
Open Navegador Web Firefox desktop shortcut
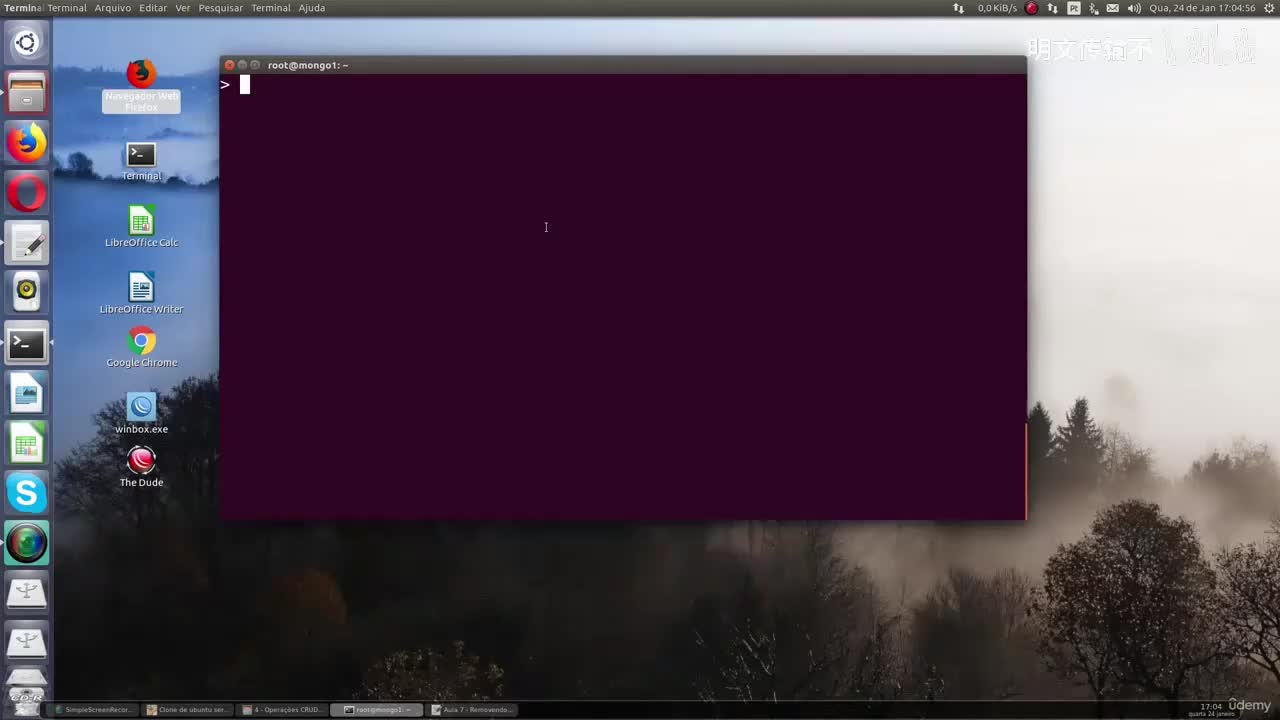point(141,86)
